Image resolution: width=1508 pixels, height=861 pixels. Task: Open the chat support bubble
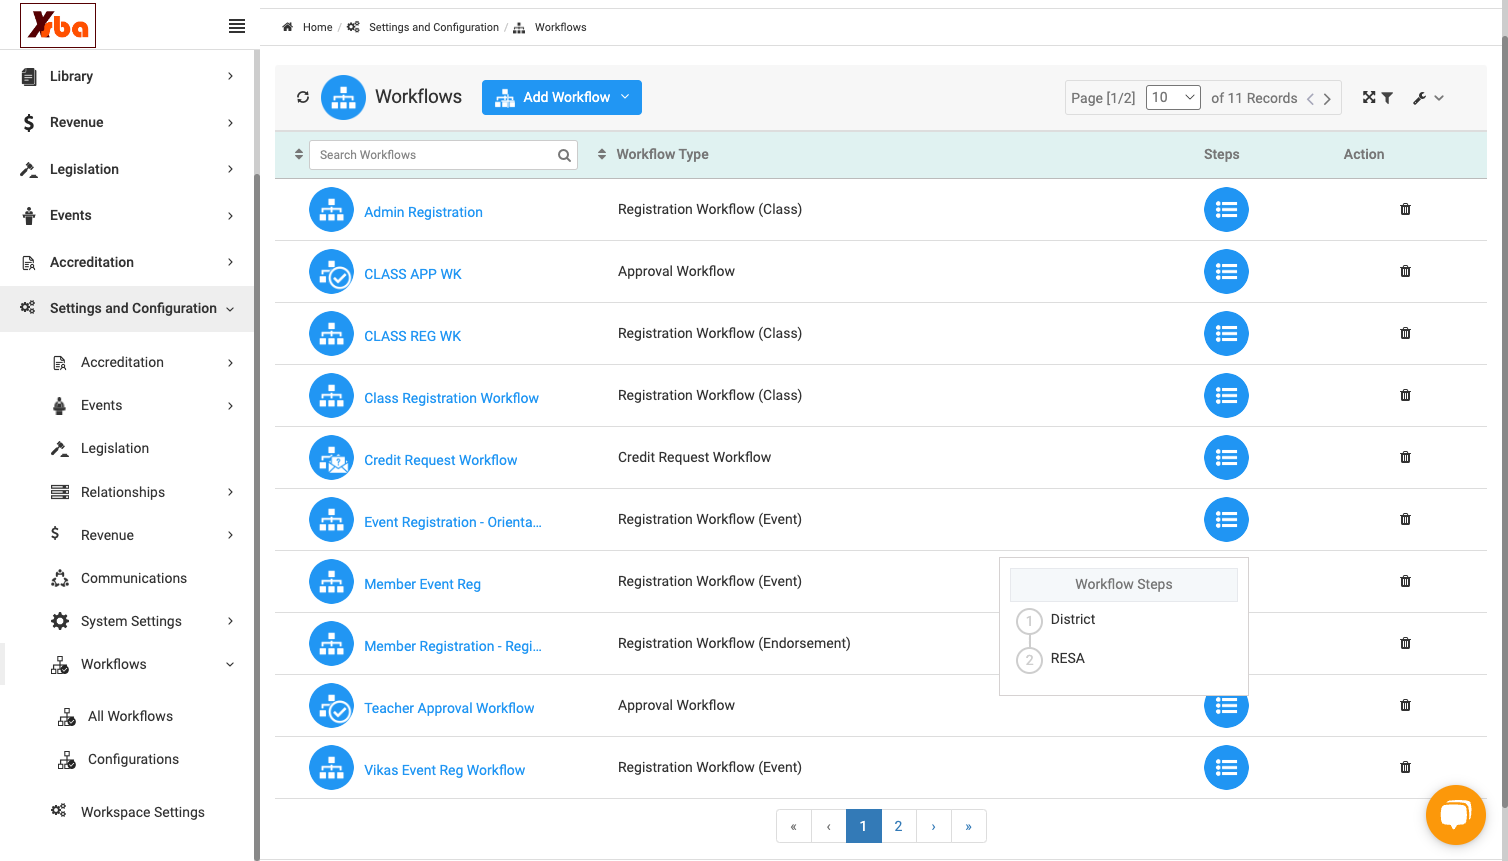[1456, 815]
